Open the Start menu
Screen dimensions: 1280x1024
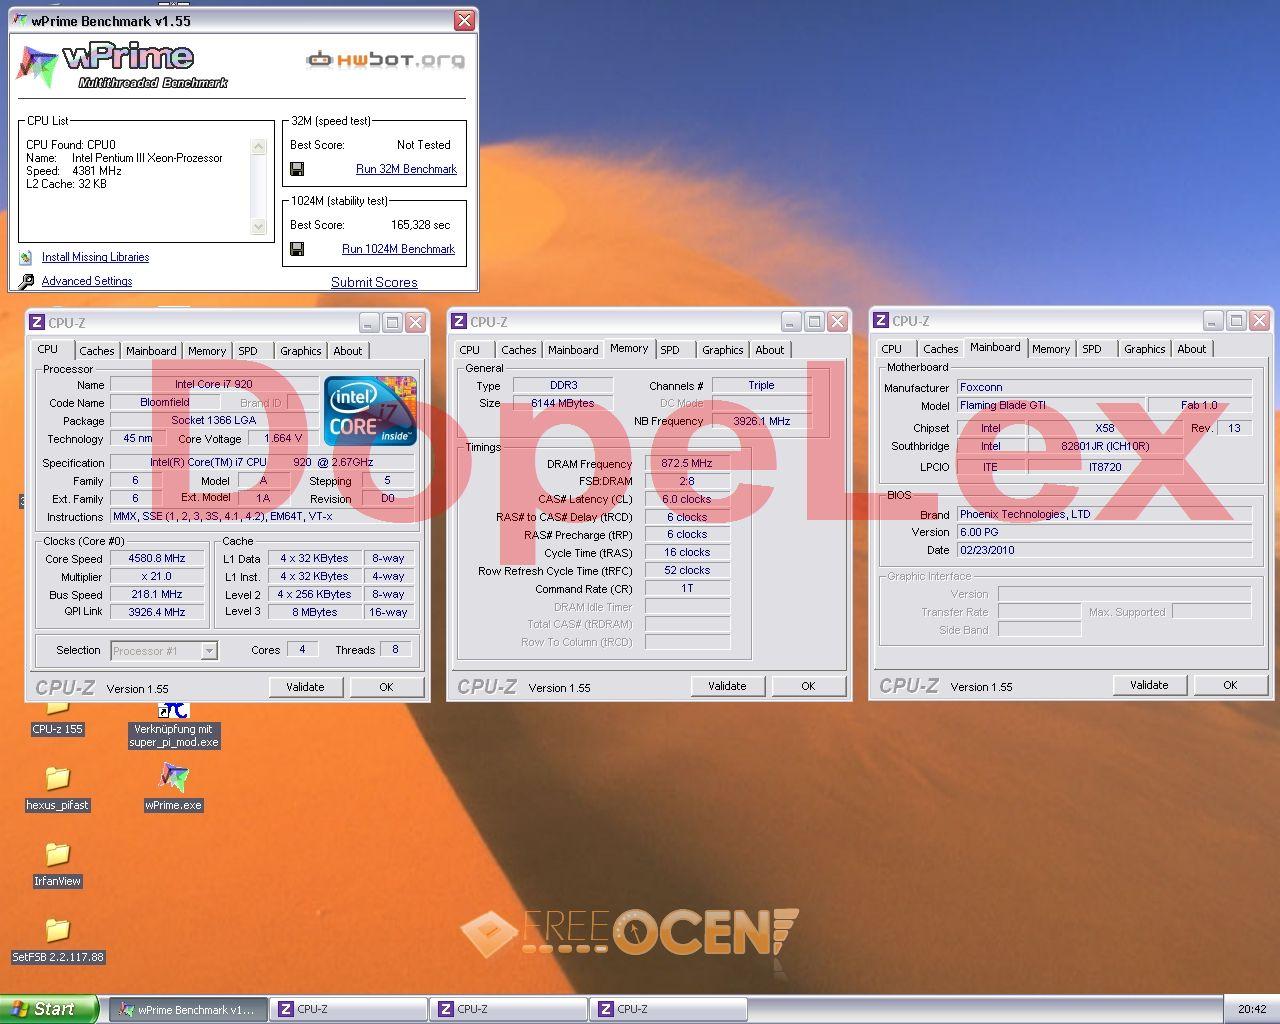[x=49, y=1009]
